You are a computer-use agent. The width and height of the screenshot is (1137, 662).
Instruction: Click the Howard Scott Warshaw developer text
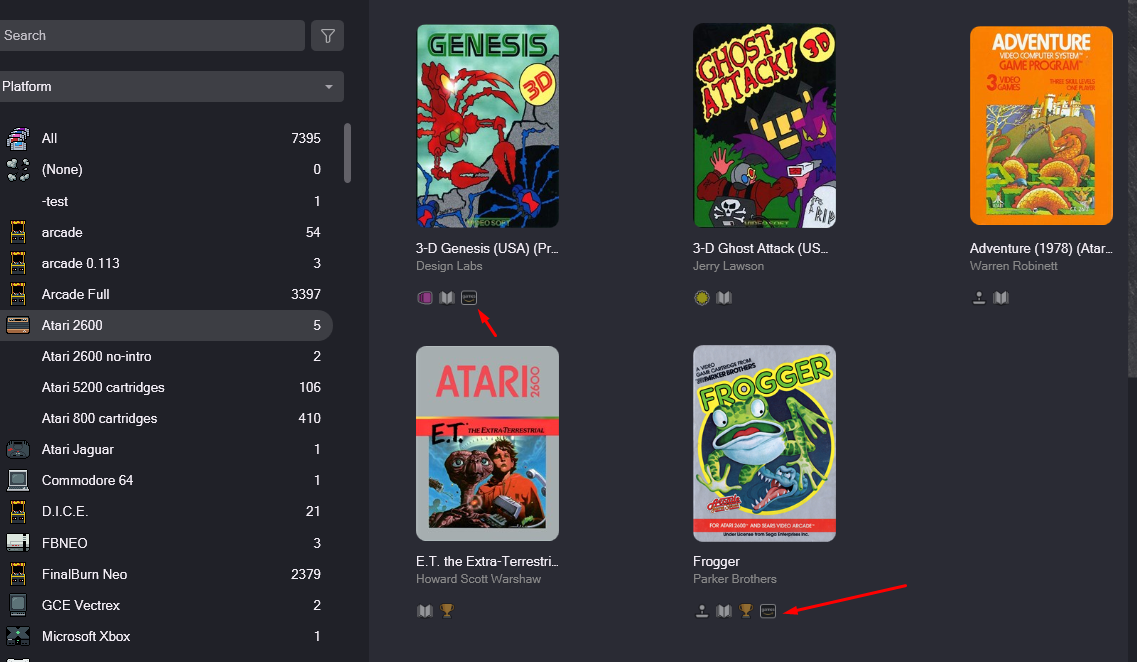click(x=479, y=579)
